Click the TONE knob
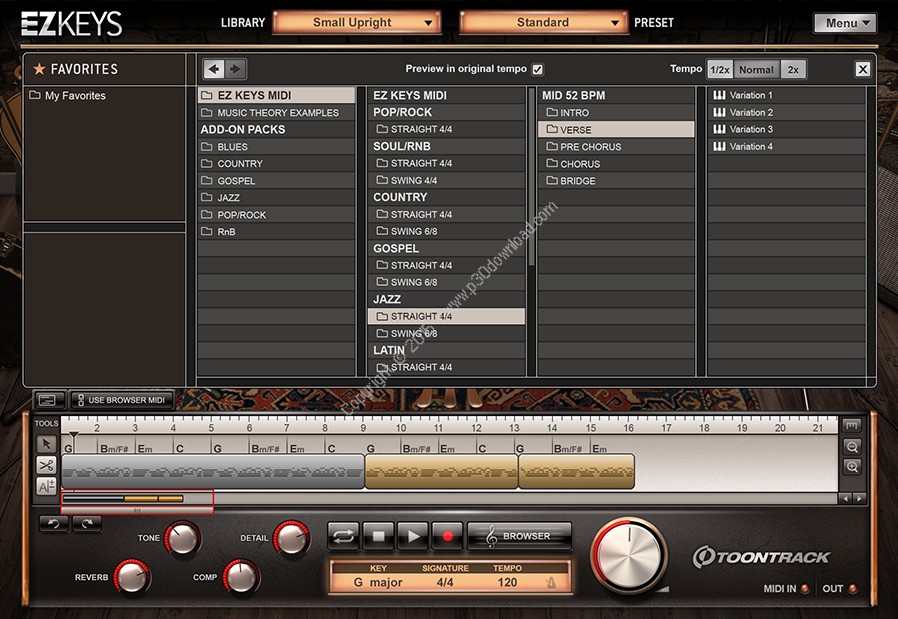Screen dimensions: 898x619 click(183, 539)
